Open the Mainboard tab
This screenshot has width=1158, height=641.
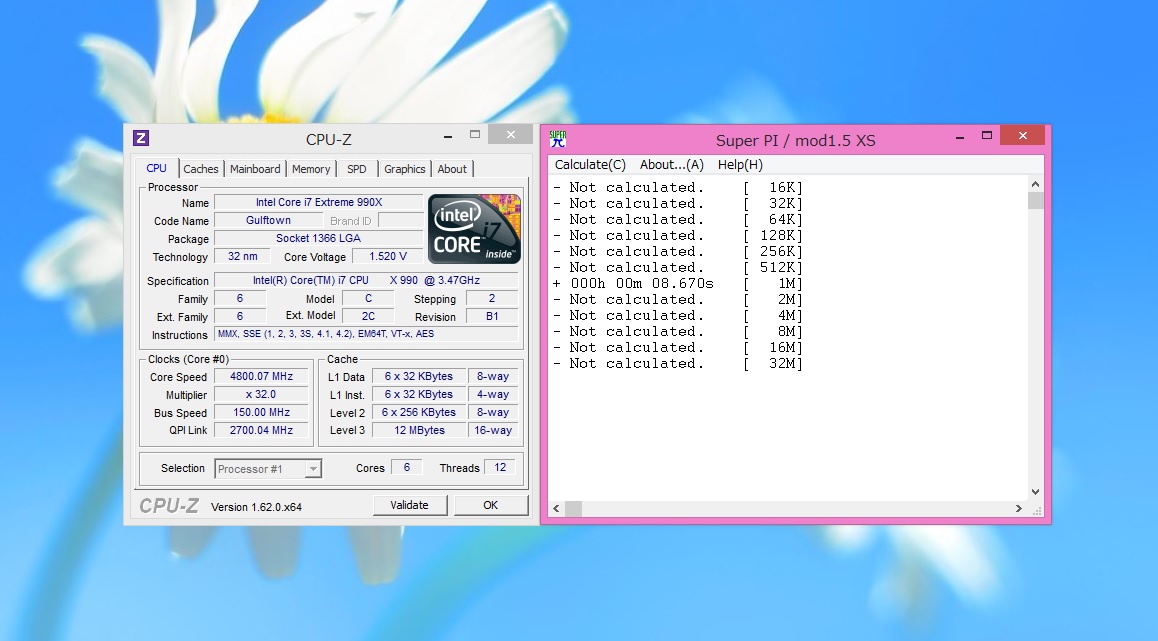(255, 169)
